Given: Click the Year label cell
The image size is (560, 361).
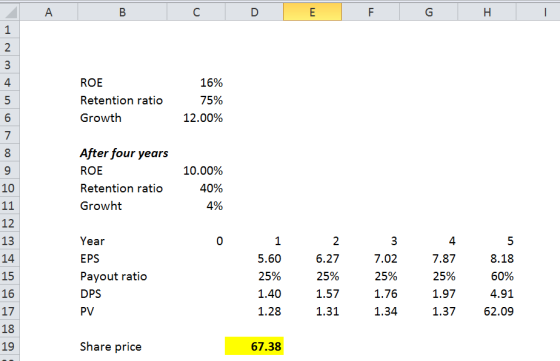Looking at the screenshot, I should [92, 241].
